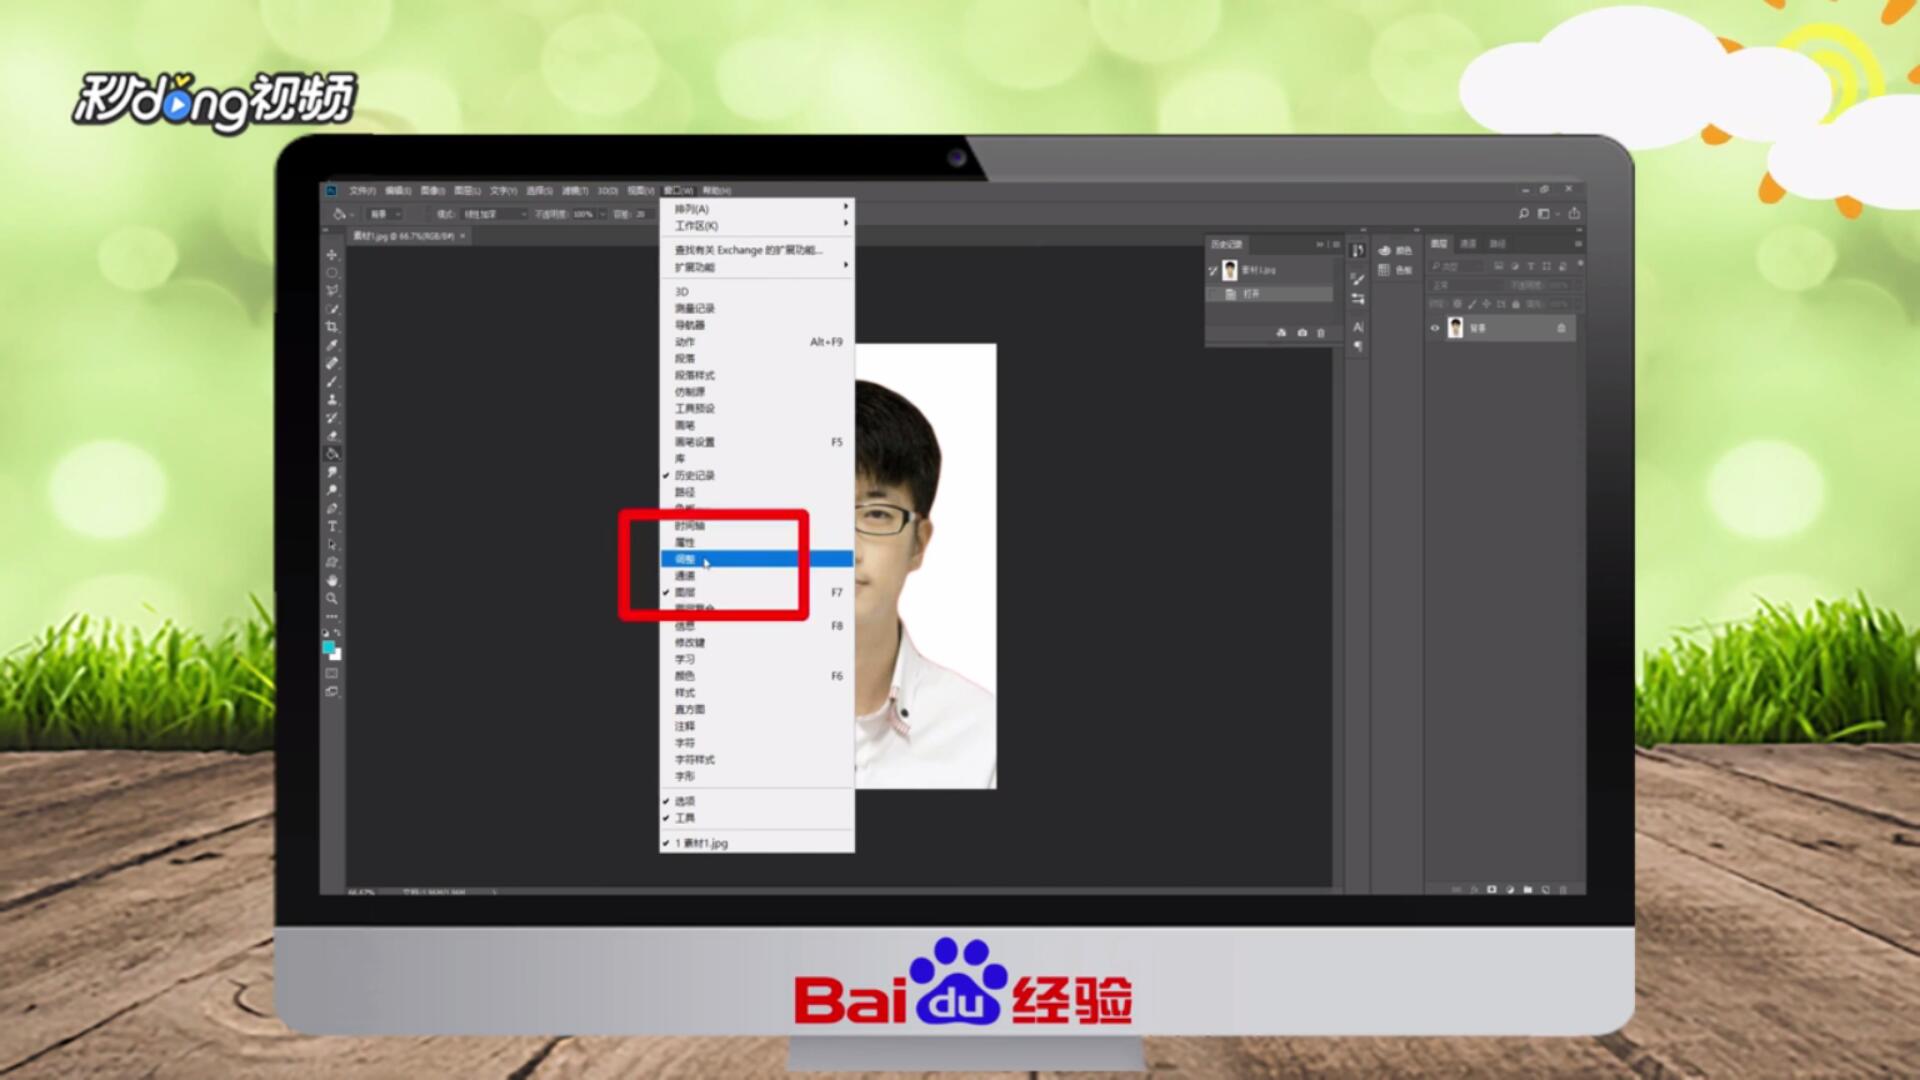Select the Move tool
The width and height of the screenshot is (1920, 1080).
[332, 255]
